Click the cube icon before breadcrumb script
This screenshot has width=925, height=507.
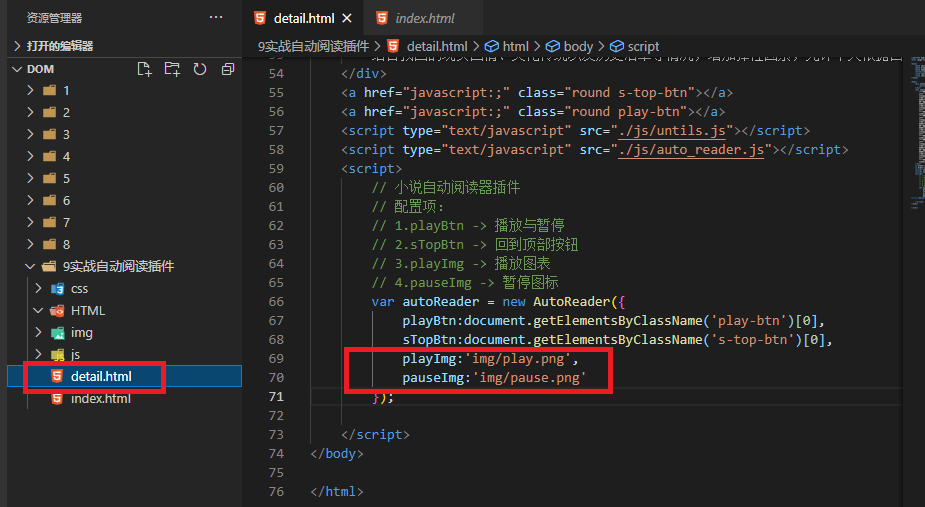pos(616,46)
